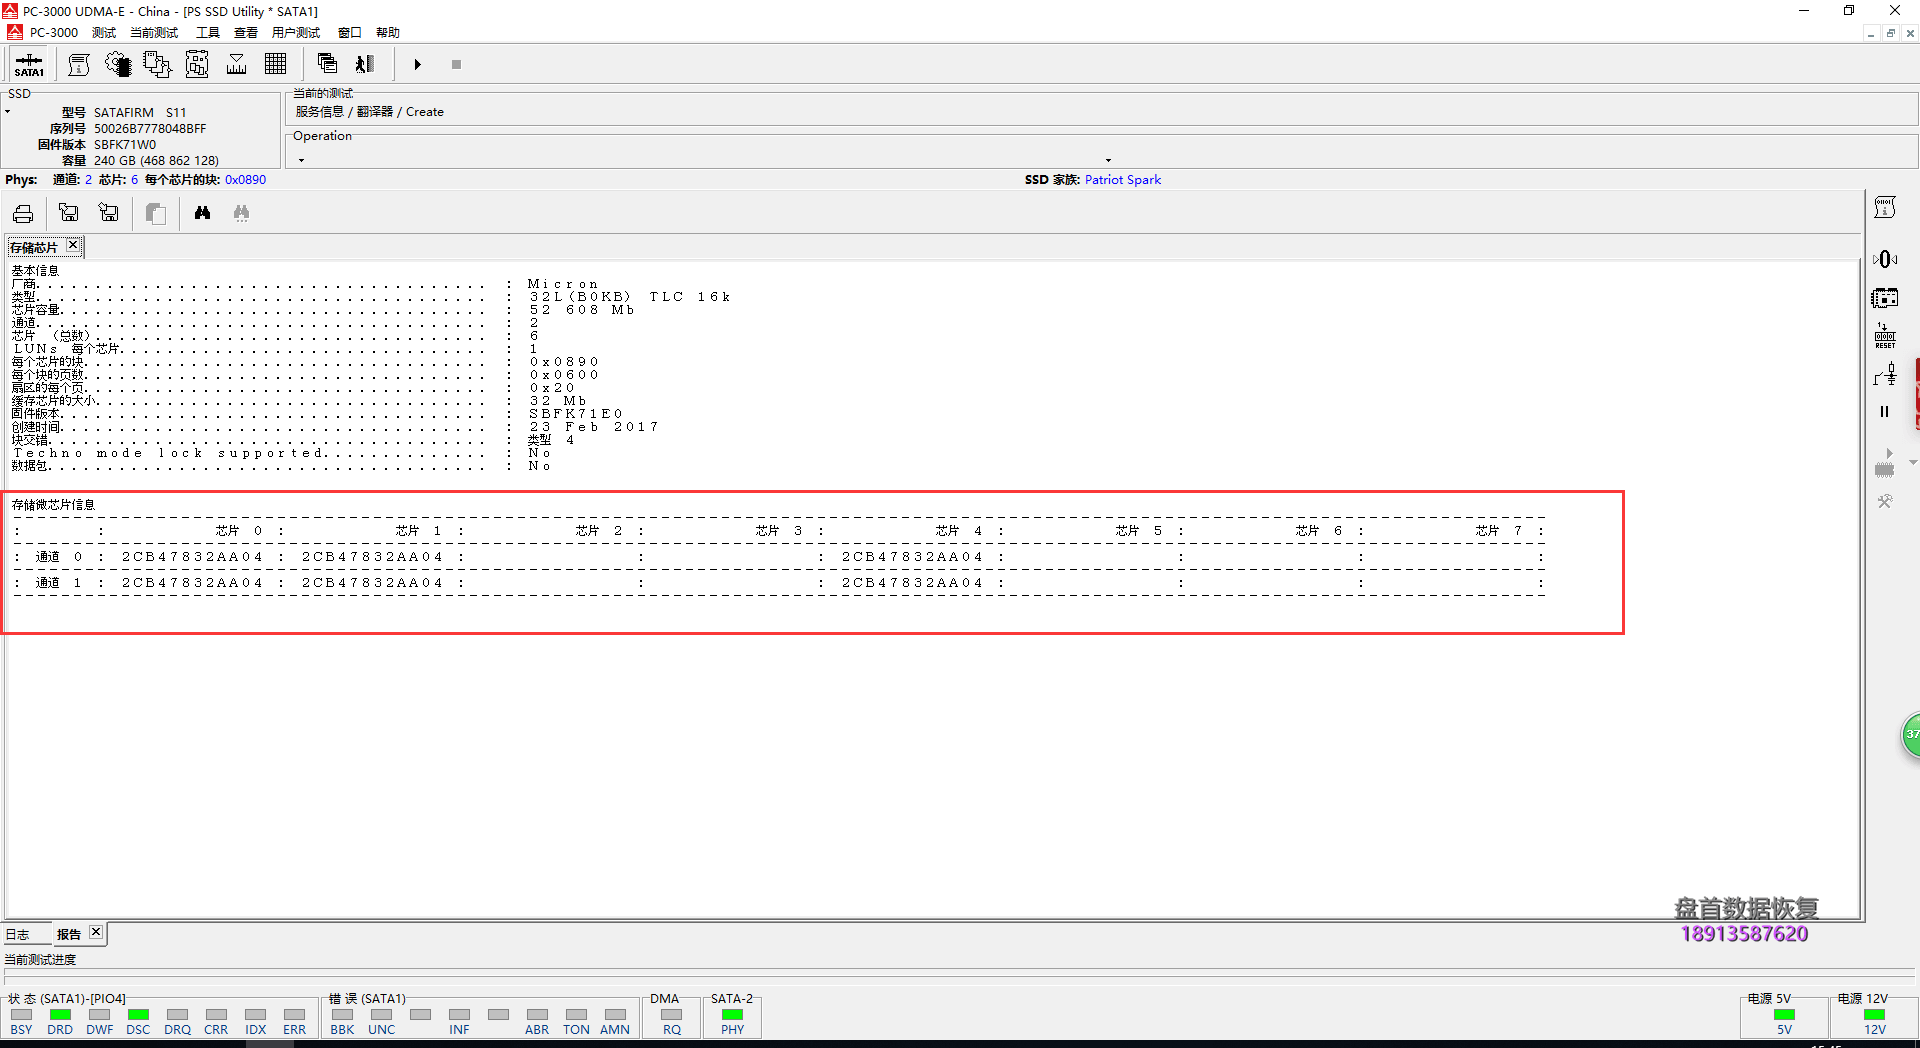This screenshot has width=1920, height=1048.
Task: Click the Patriot Spark SSD family link
Action: point(1122,180)
